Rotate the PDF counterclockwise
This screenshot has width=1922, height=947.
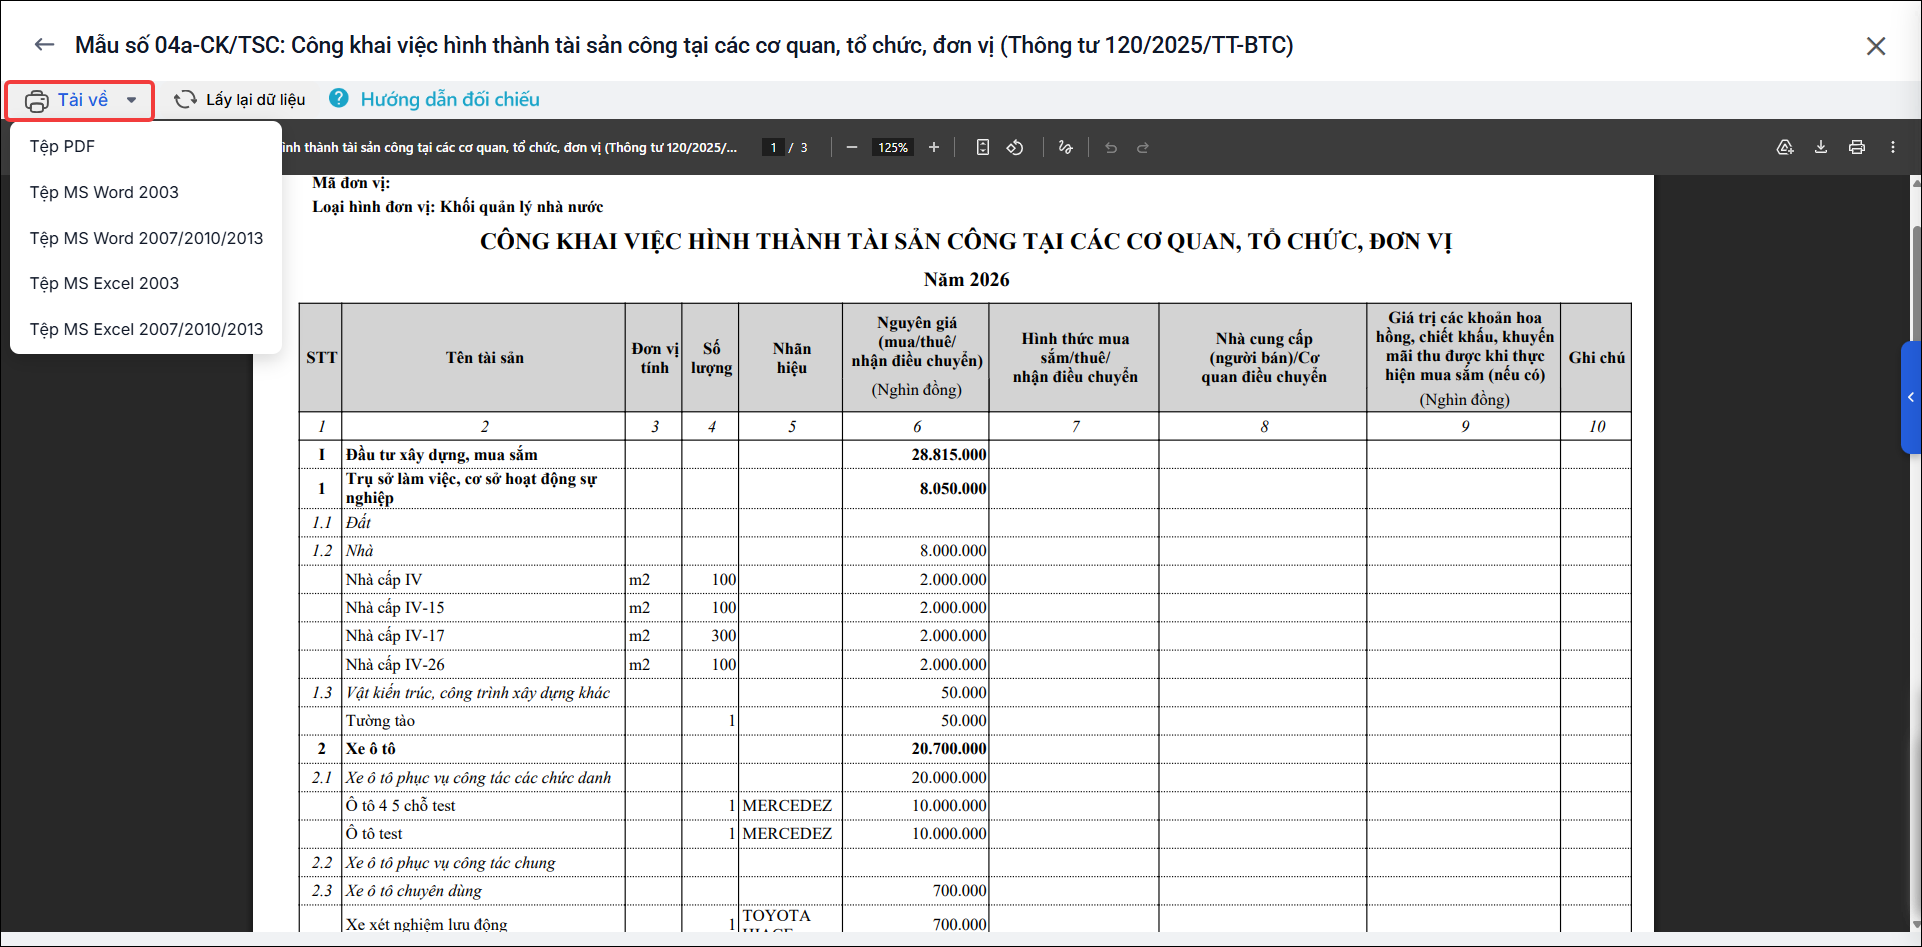pyautogui.click(x=1015, y=147)
